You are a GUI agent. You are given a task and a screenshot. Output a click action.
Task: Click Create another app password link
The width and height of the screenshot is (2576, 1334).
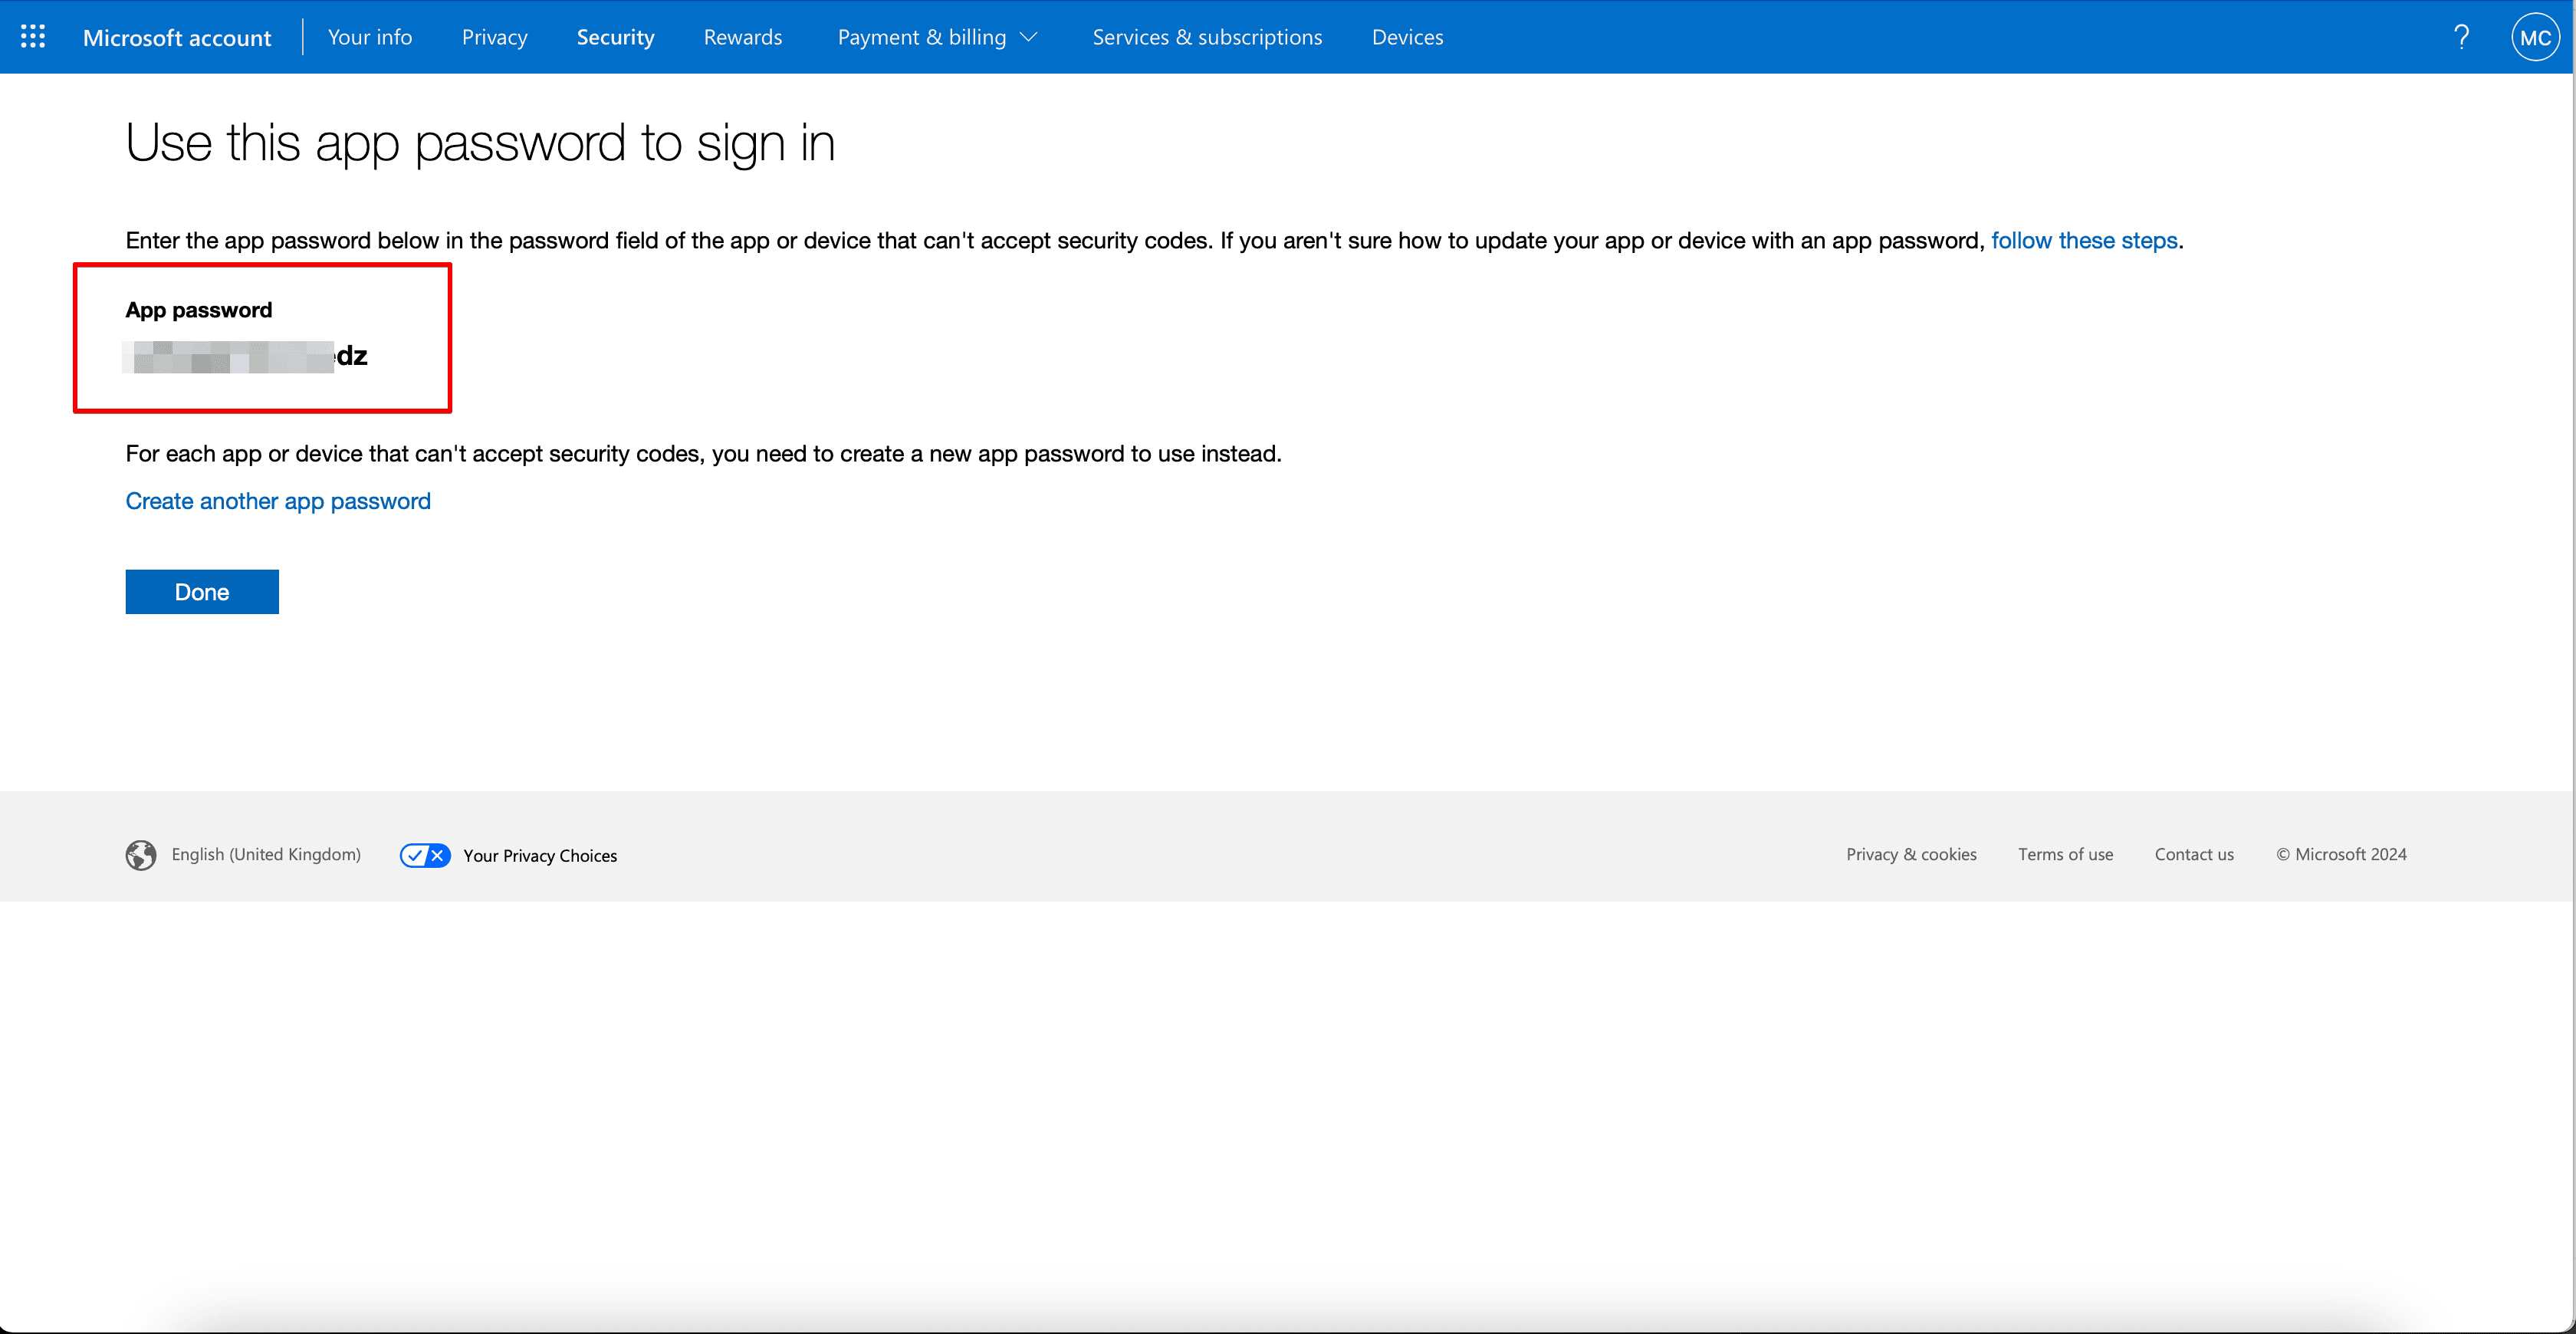click(x=278, y=501)
